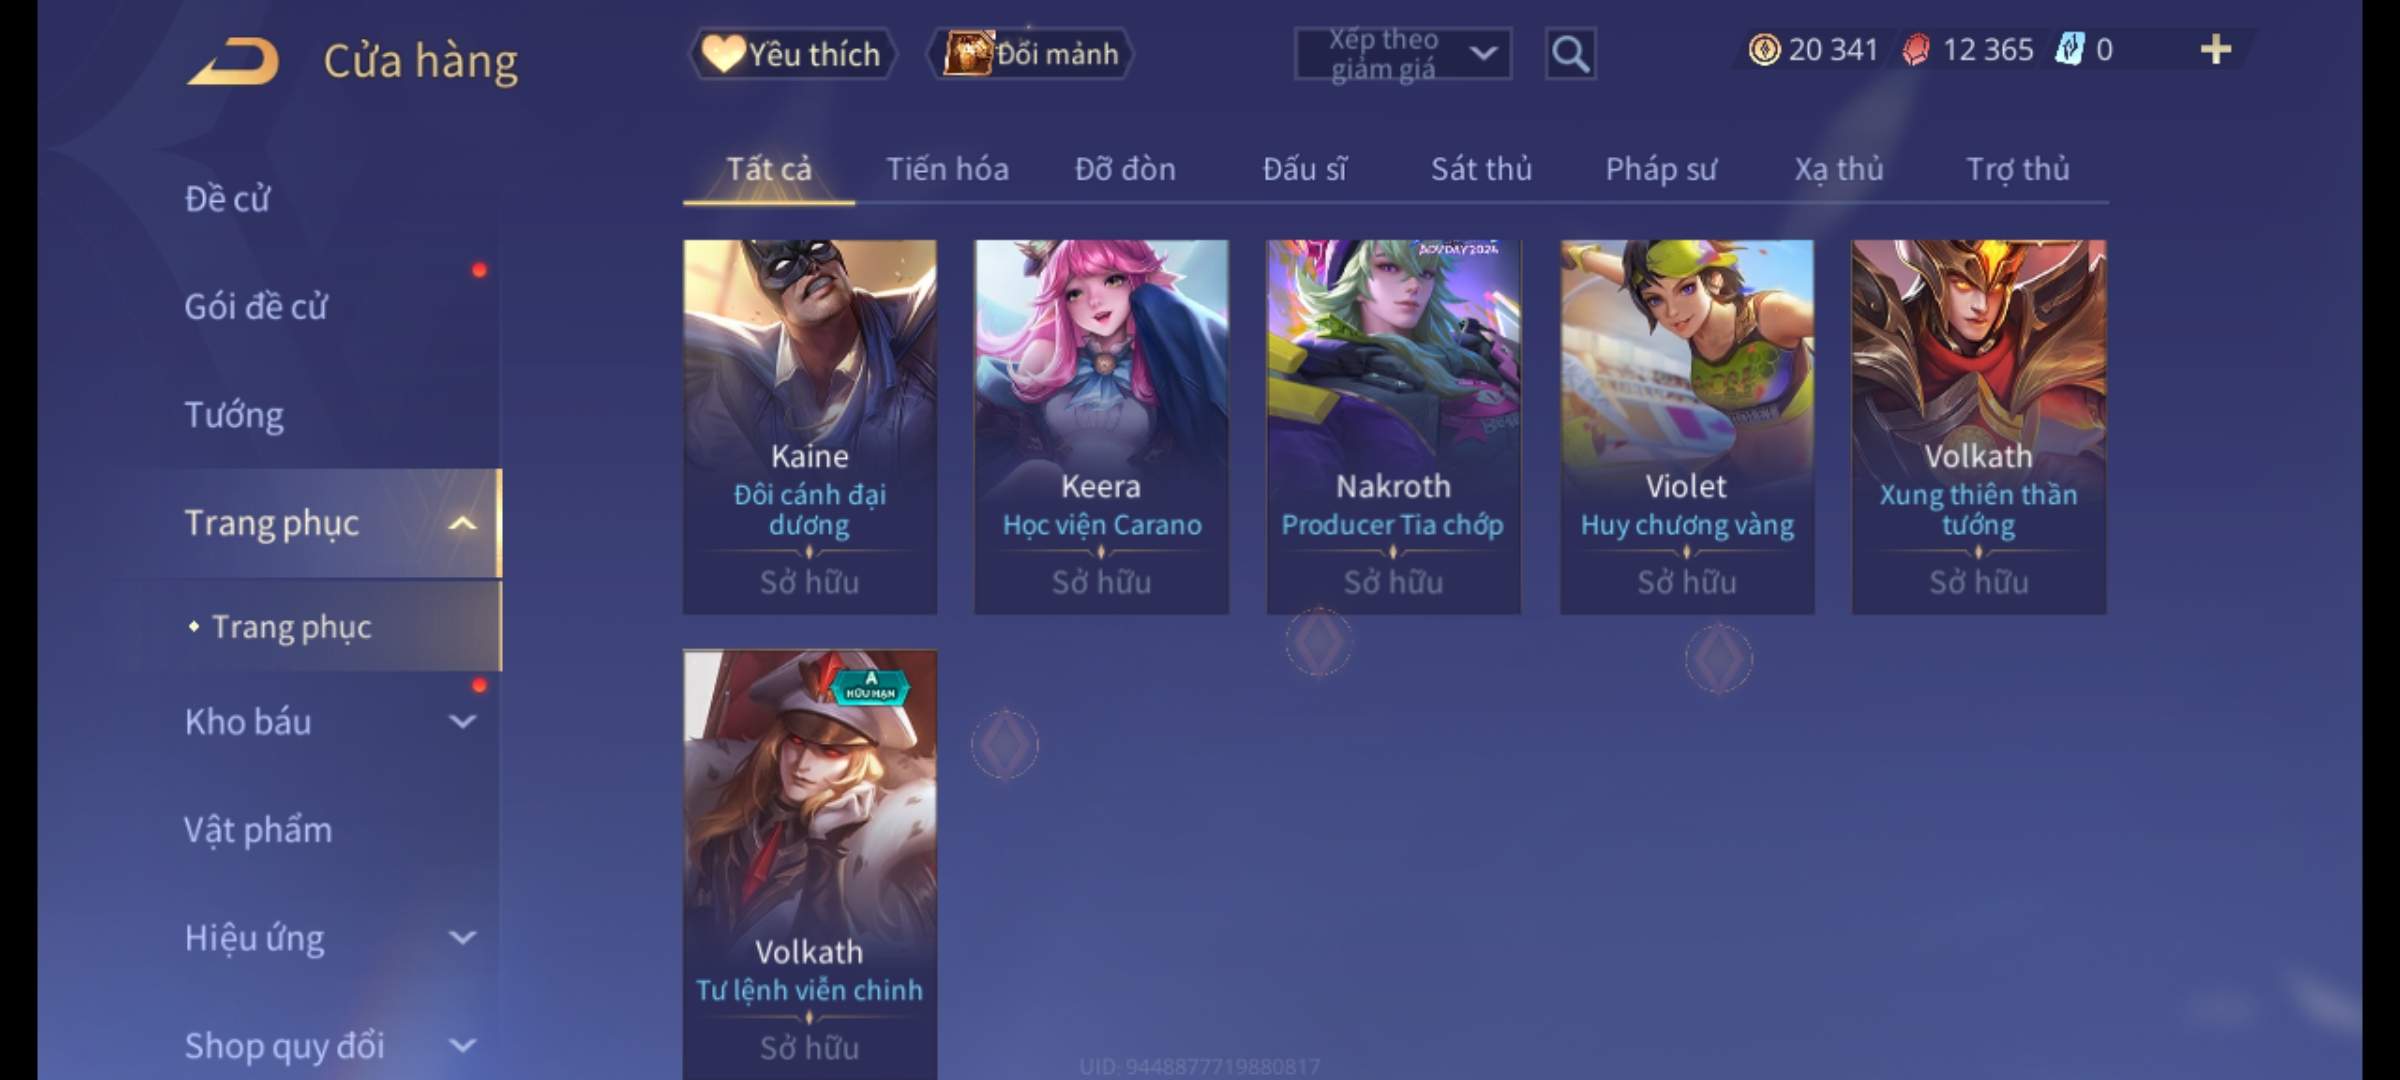The image size is (2400, 1080).
Task: Tap the gold coin currency icon
Action: (1764, 49)
